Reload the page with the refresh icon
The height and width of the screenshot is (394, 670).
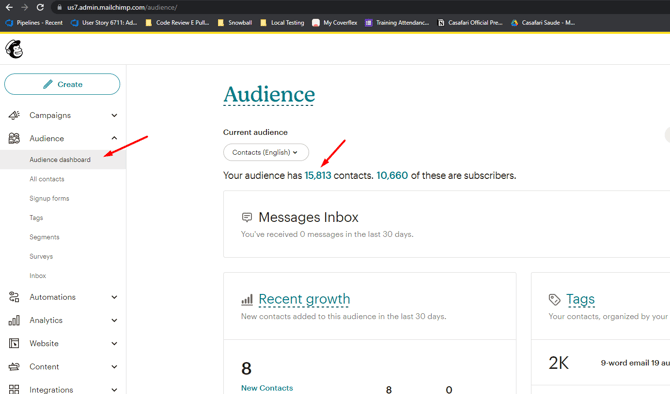[x=40, y=7]
